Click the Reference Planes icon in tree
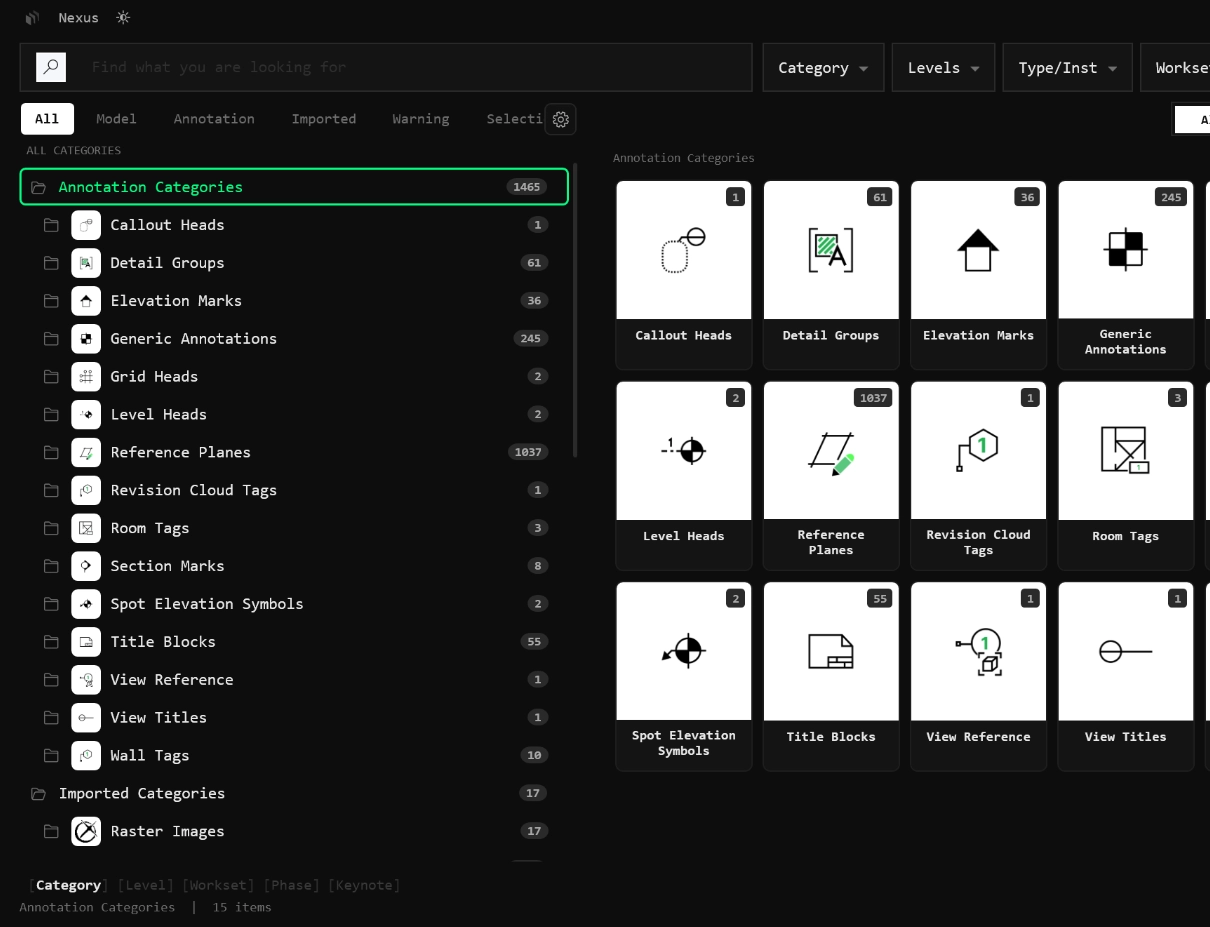Image resolution: width=1210 pixels, height=927 pixels. (x=86, y=453)
